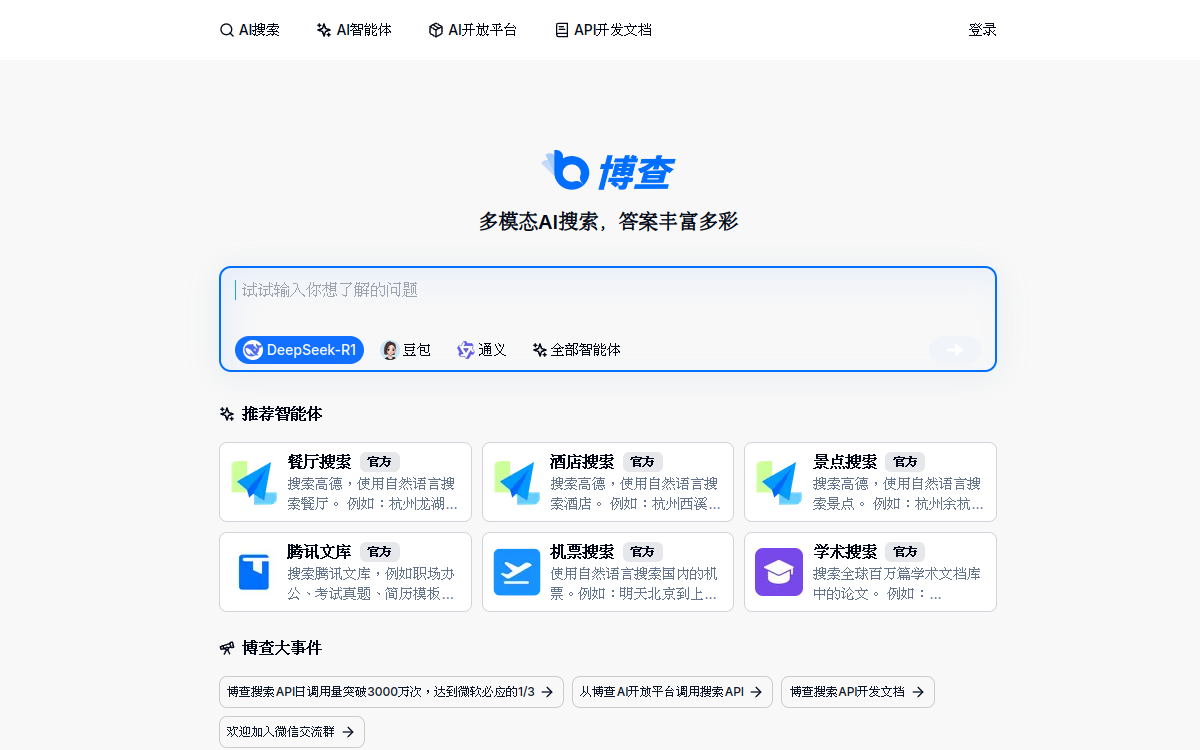This screenshot has width=1200, height=750.
Task: Click 官方 badge on 餐厅搜索 card
Action: (x=380, y=462)
